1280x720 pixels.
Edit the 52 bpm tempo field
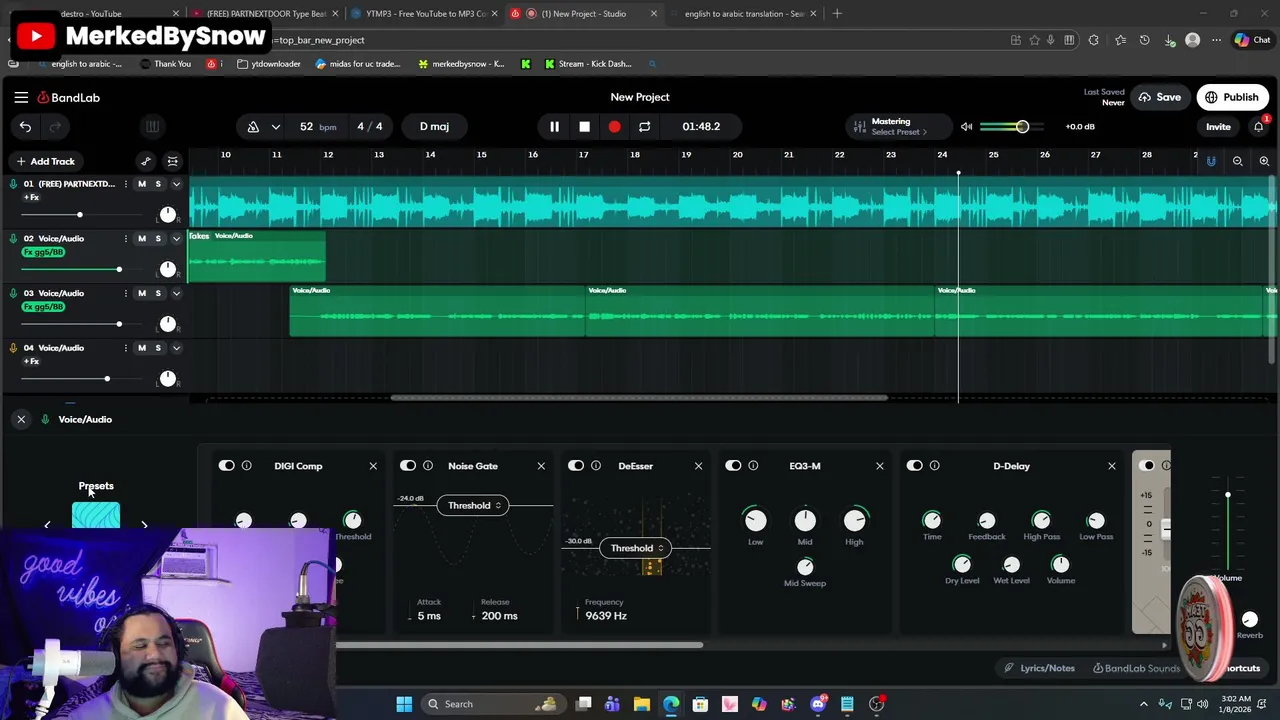point(317,127)
